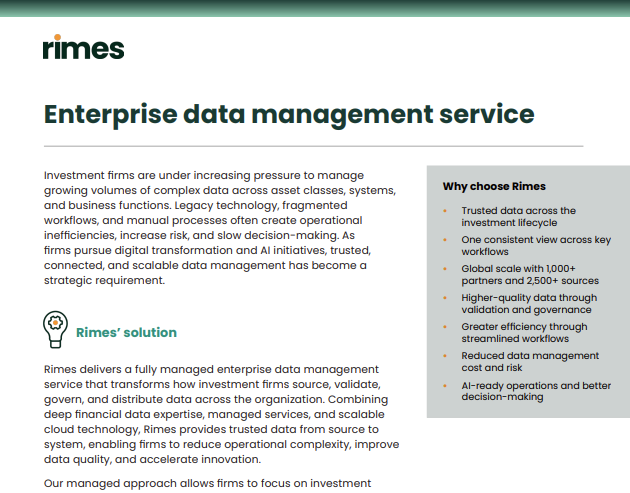Image resolution: width=630 pixels, height=493 pixels.
Task: Click the orange bullet beside 'Higher-quality data through'
Action: pos(445,298)
